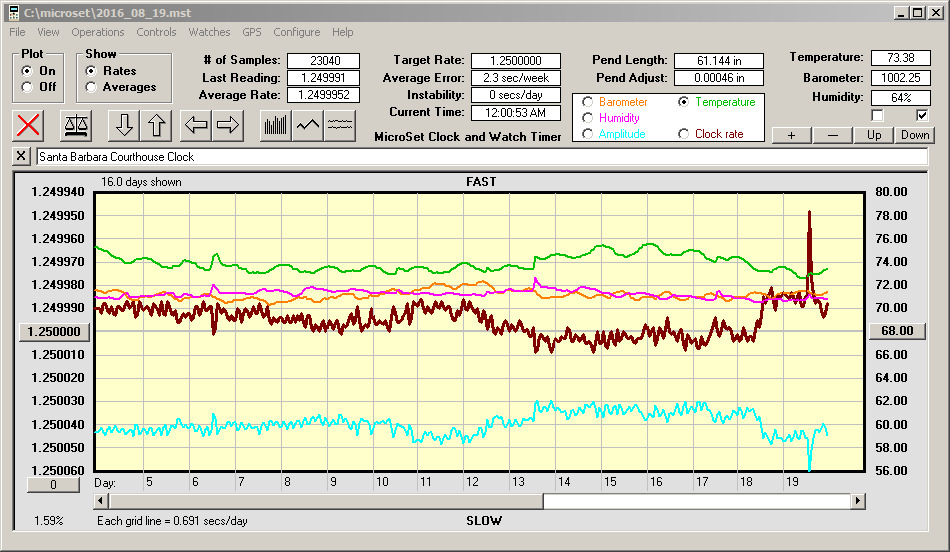Click the Pend Length field

[x=719, y=61]
